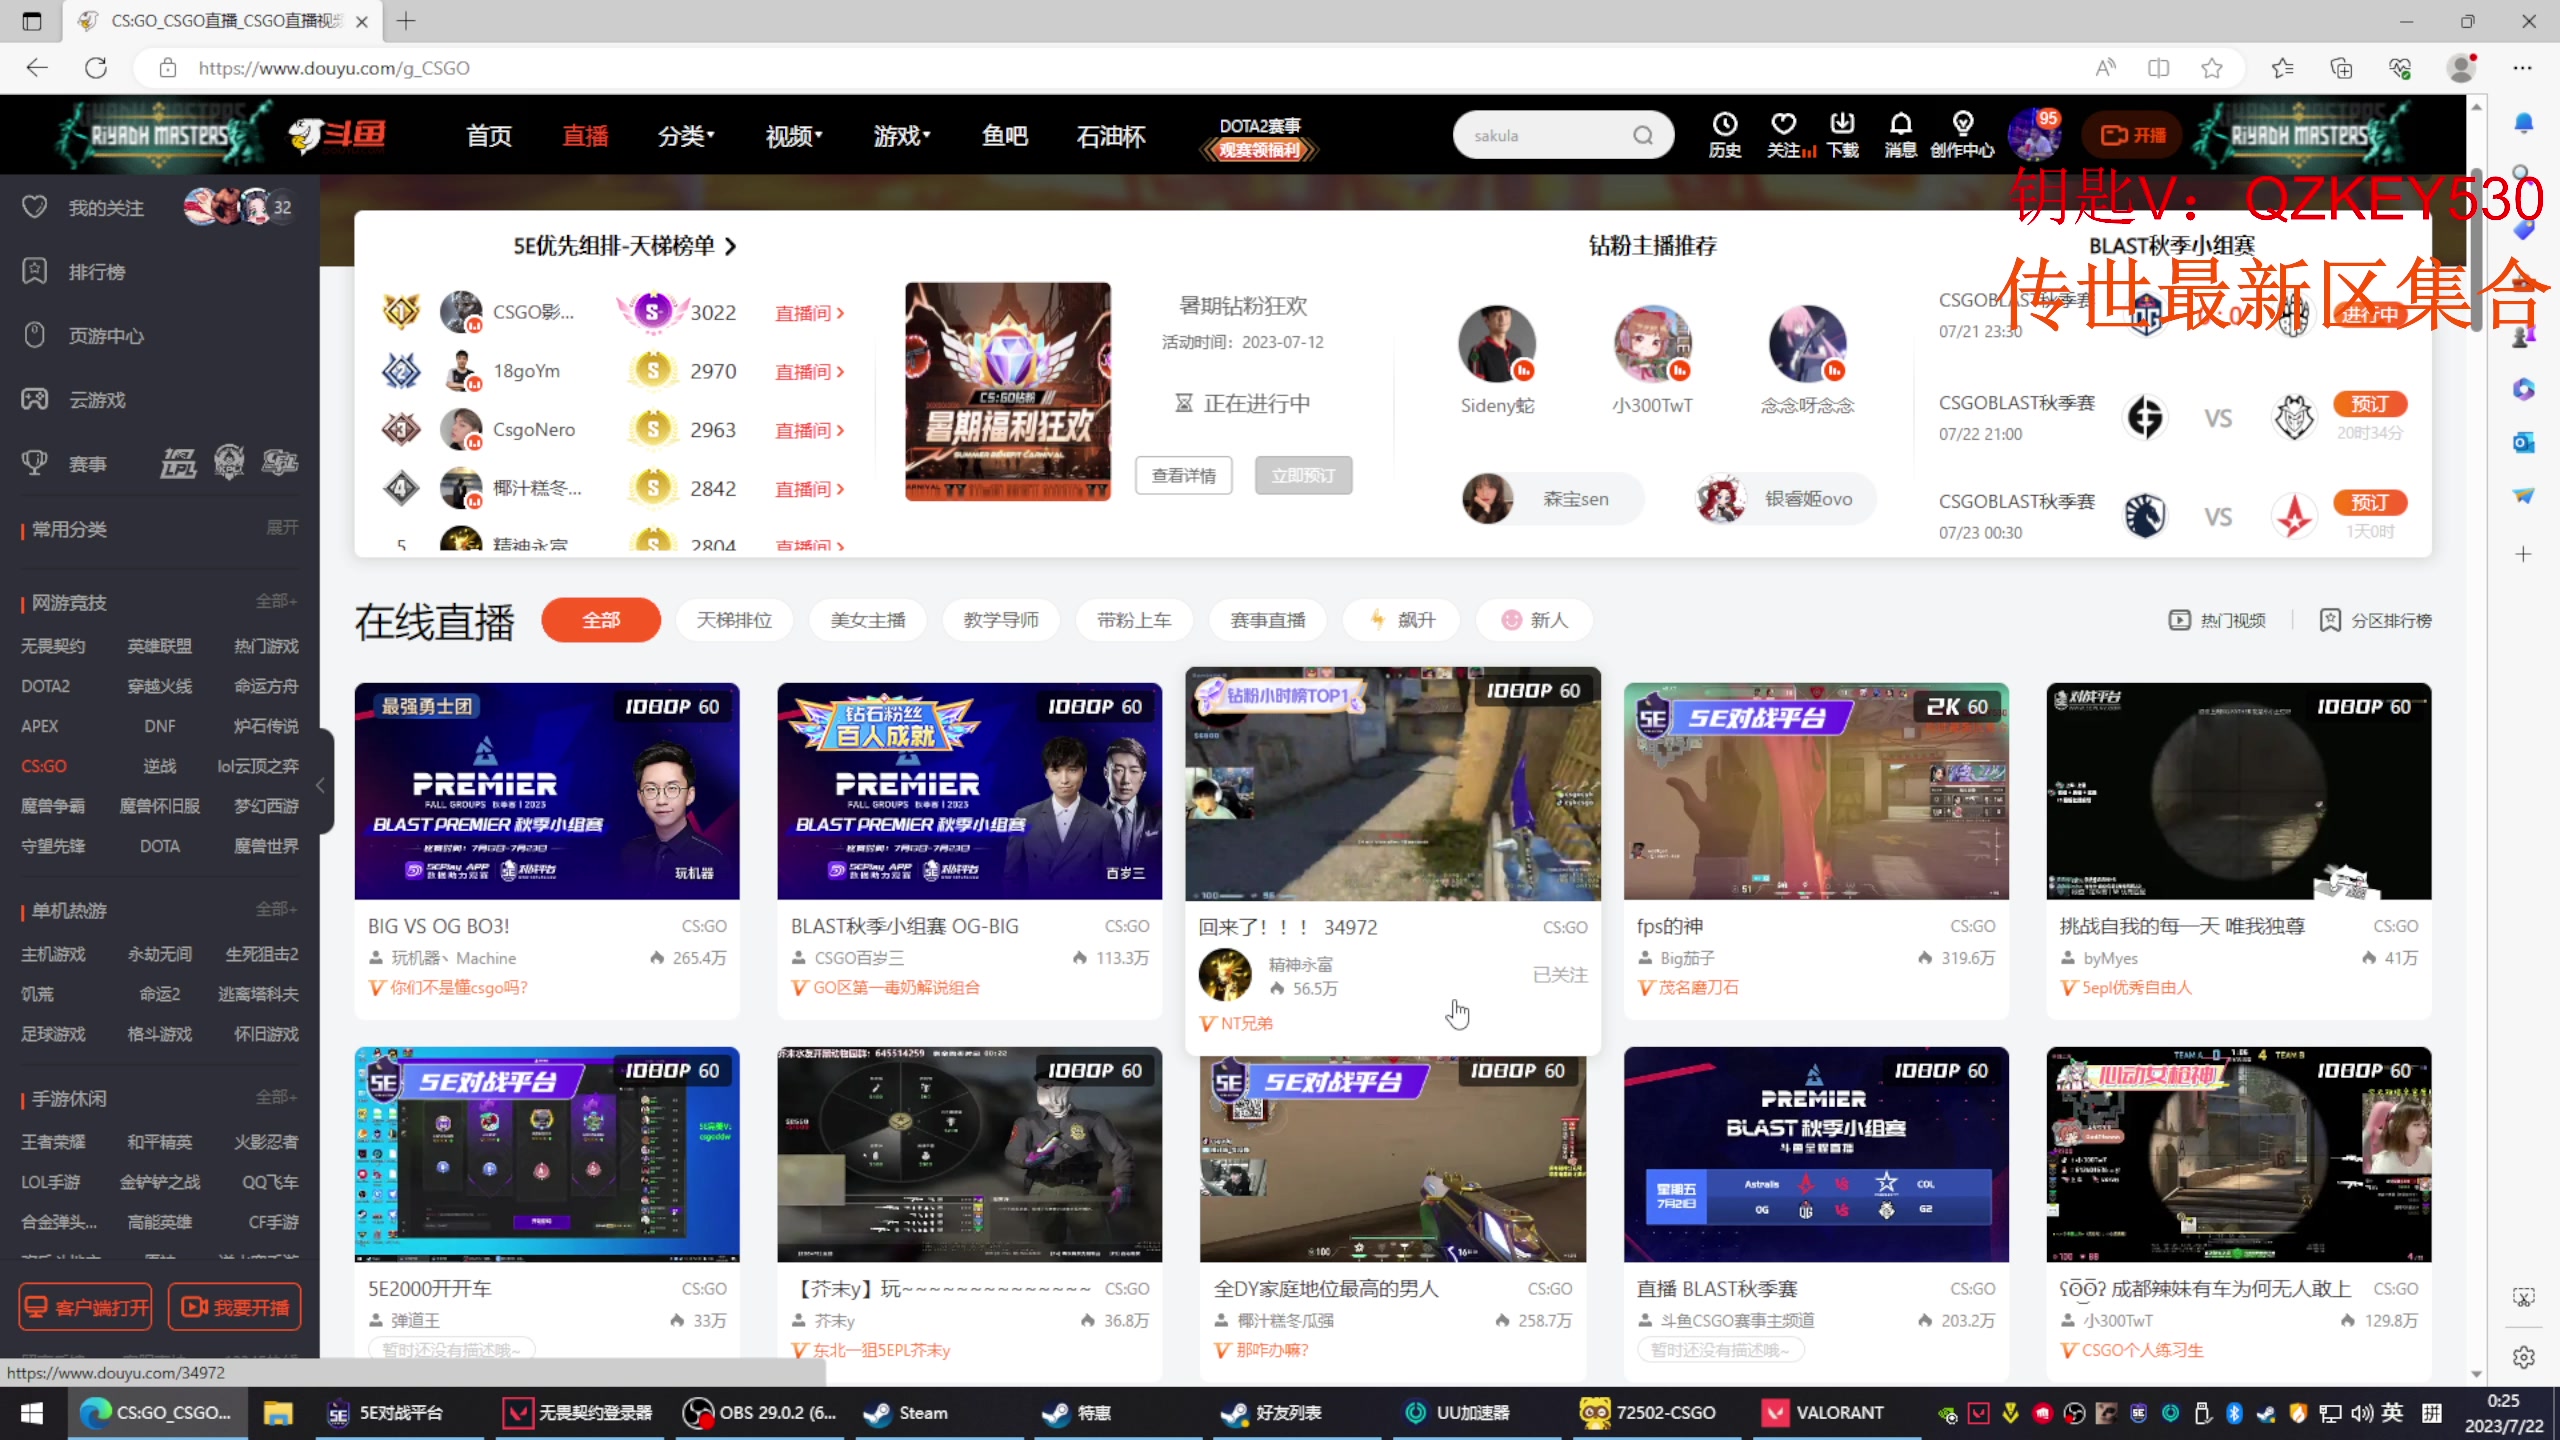Screen dimensions: 2560x1440
Task: Expand 网游竞技 全部+ list
Action: click(277, 601)
